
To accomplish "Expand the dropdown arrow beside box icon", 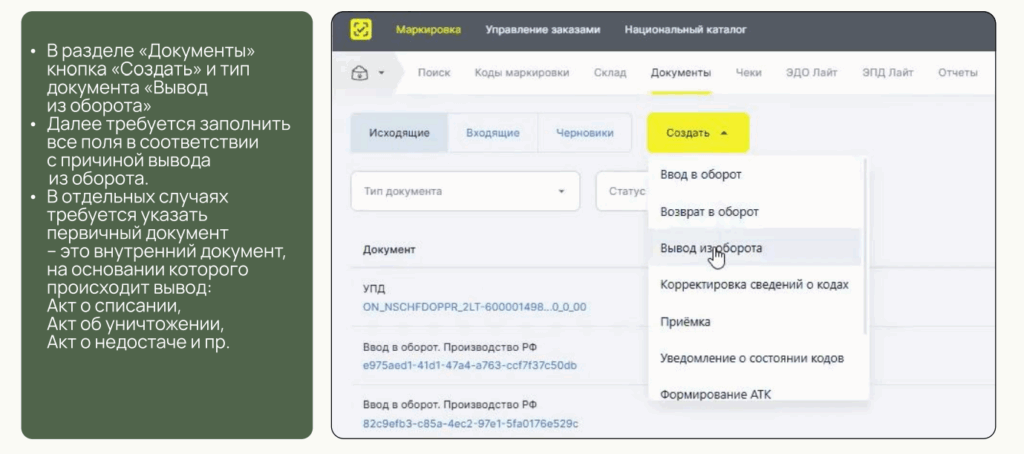I will pos(381,73).
